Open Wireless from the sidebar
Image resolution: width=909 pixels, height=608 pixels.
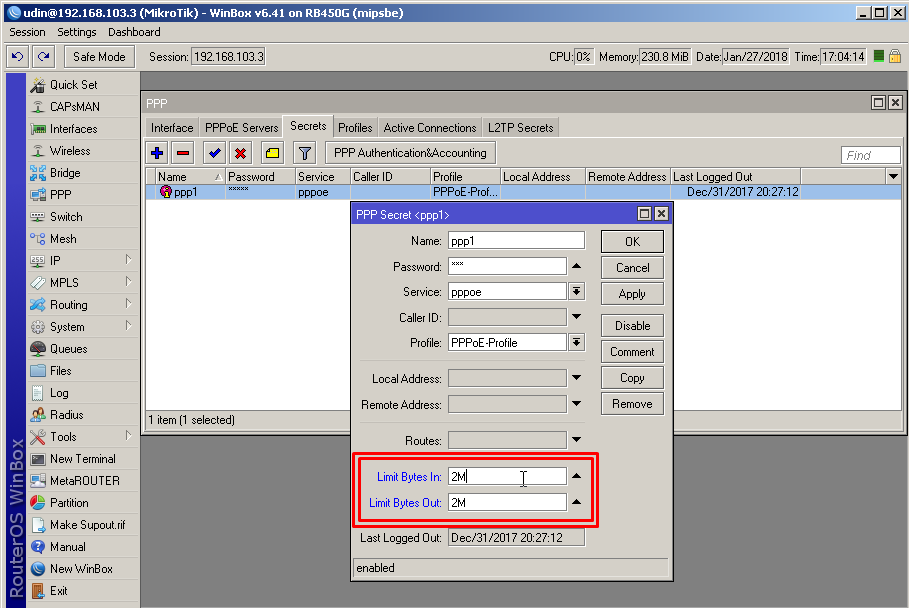(x=70, y=151)
